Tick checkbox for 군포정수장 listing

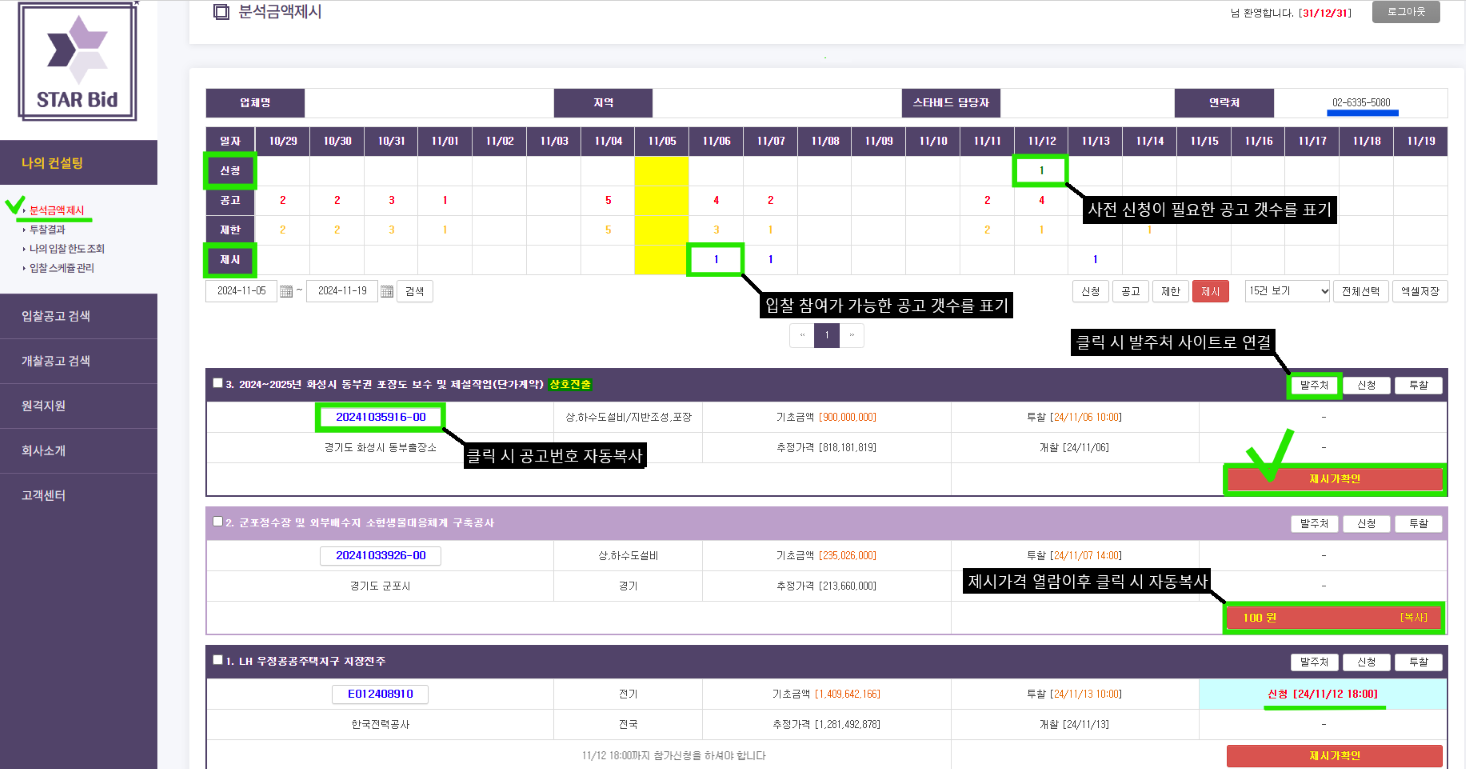[x=217, y=522]
